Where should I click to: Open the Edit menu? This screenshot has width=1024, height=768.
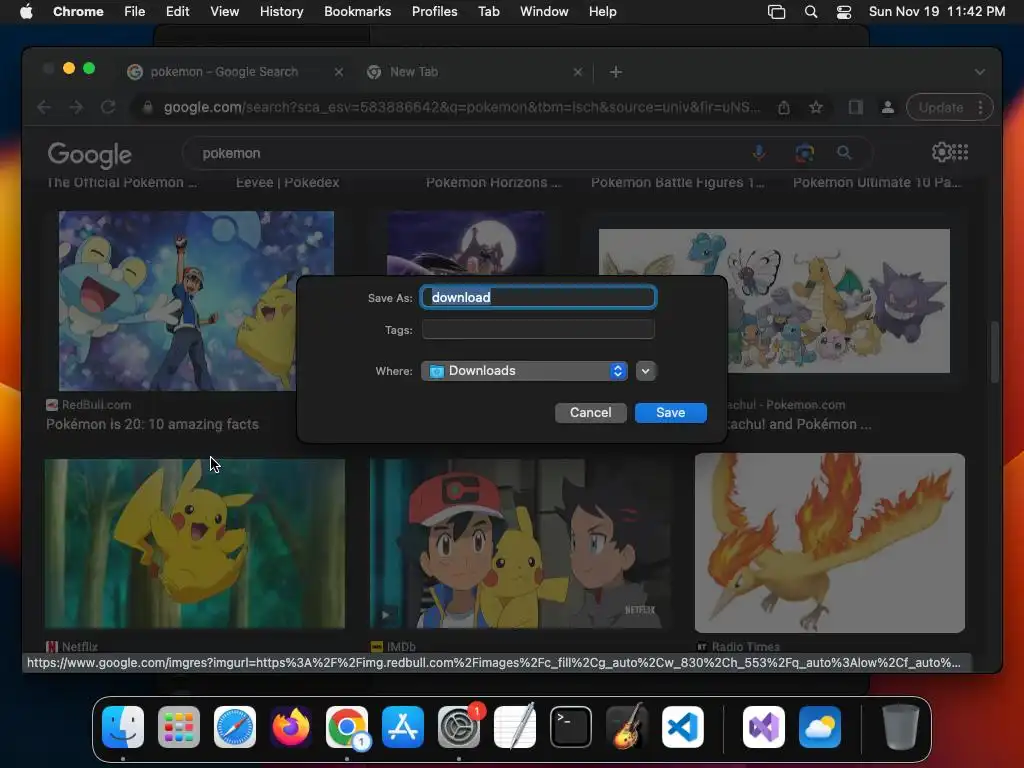pos(177,12)
